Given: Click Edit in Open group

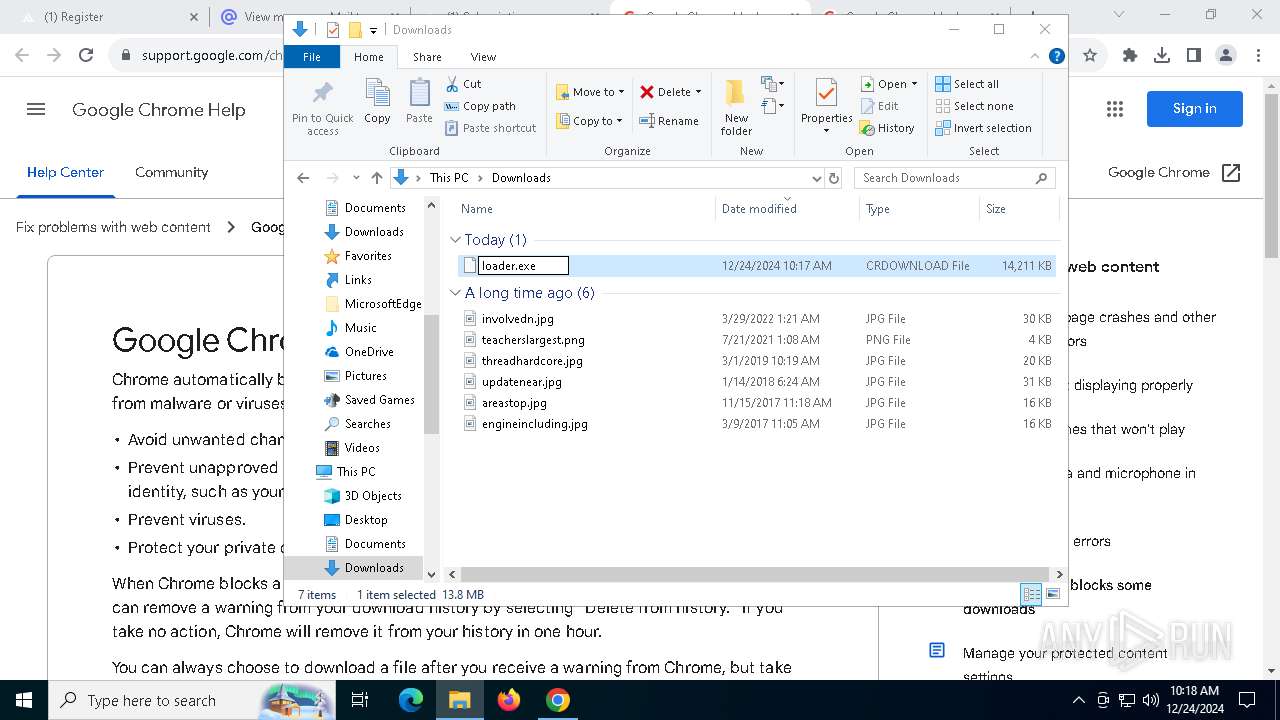Looking at the screenshot, I should [x=880, y=106].
